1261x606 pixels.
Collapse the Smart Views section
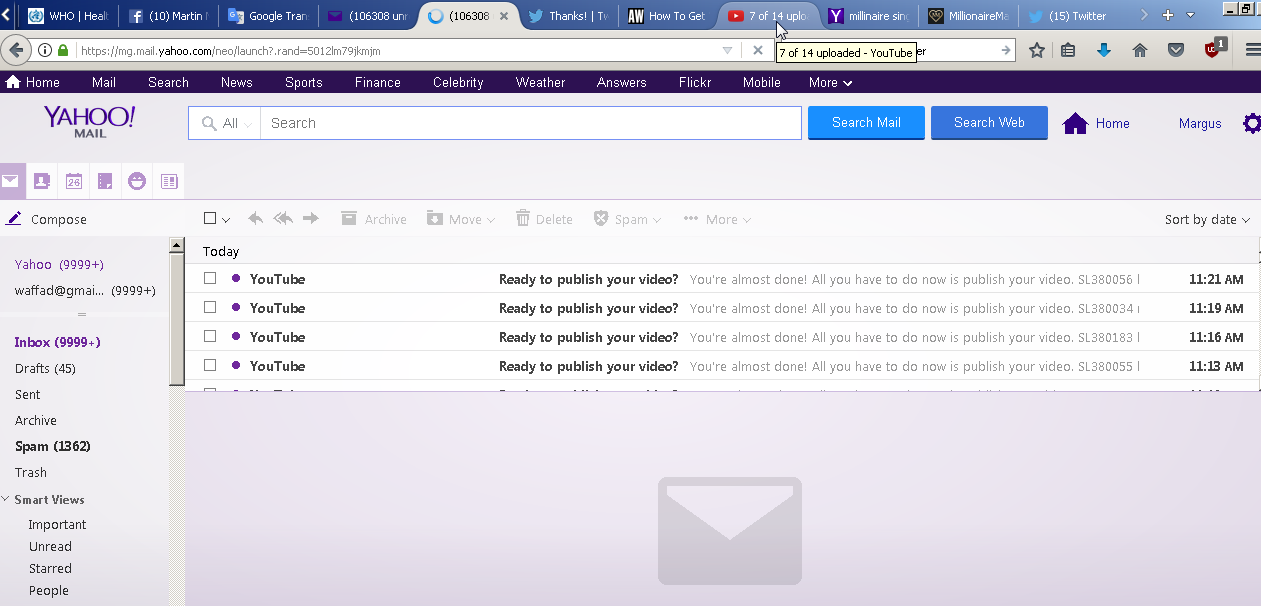tap(6, 499)
